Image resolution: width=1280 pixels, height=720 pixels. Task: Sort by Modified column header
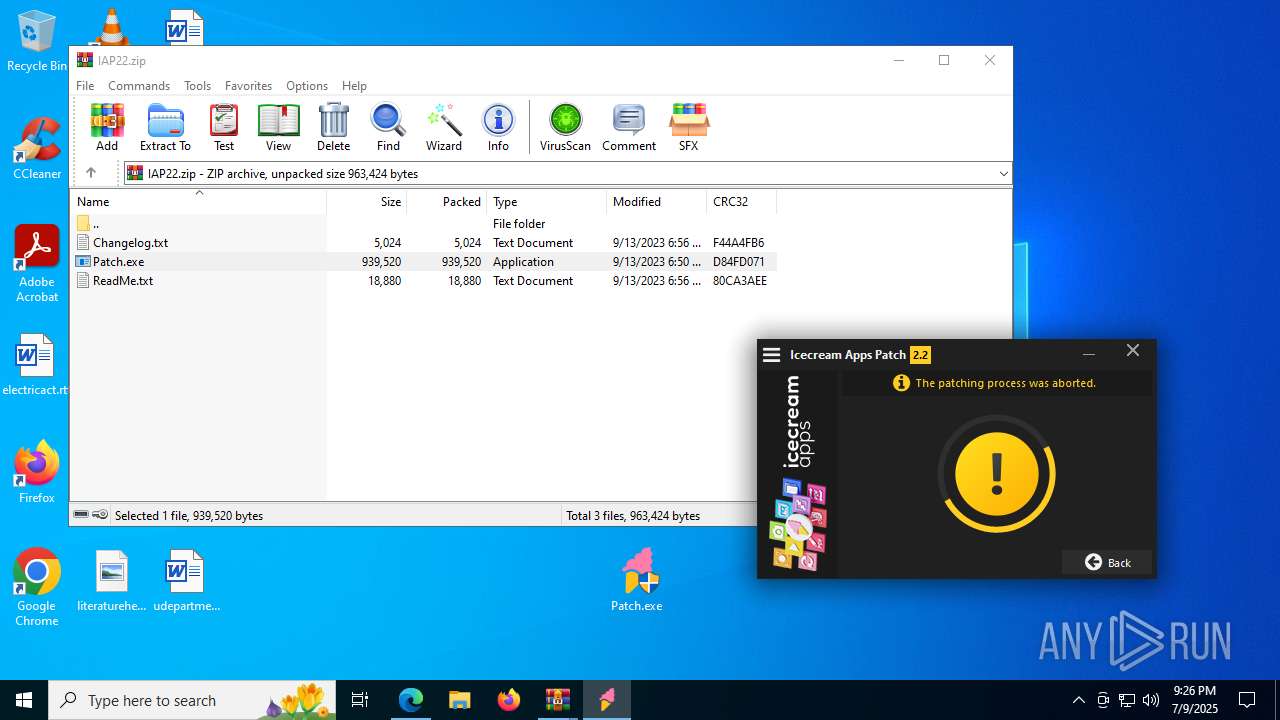point(656,202)
